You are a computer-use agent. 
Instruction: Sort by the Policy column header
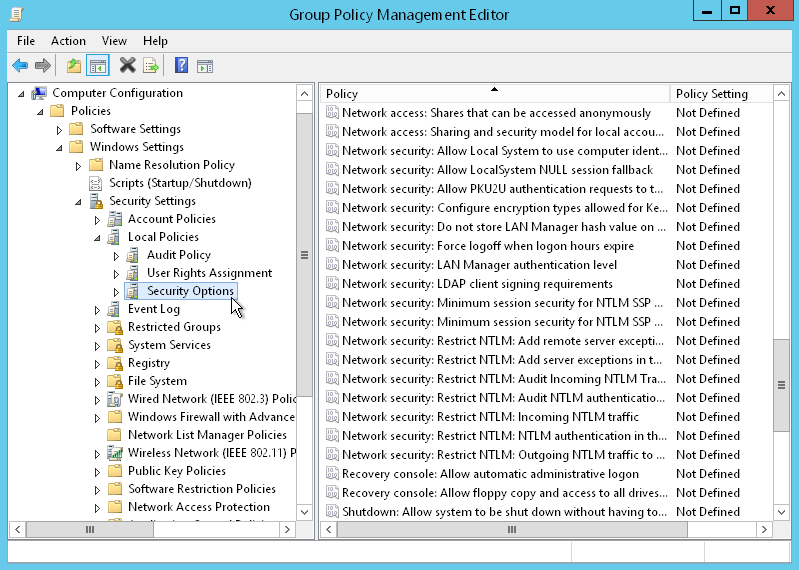point(495,94)
